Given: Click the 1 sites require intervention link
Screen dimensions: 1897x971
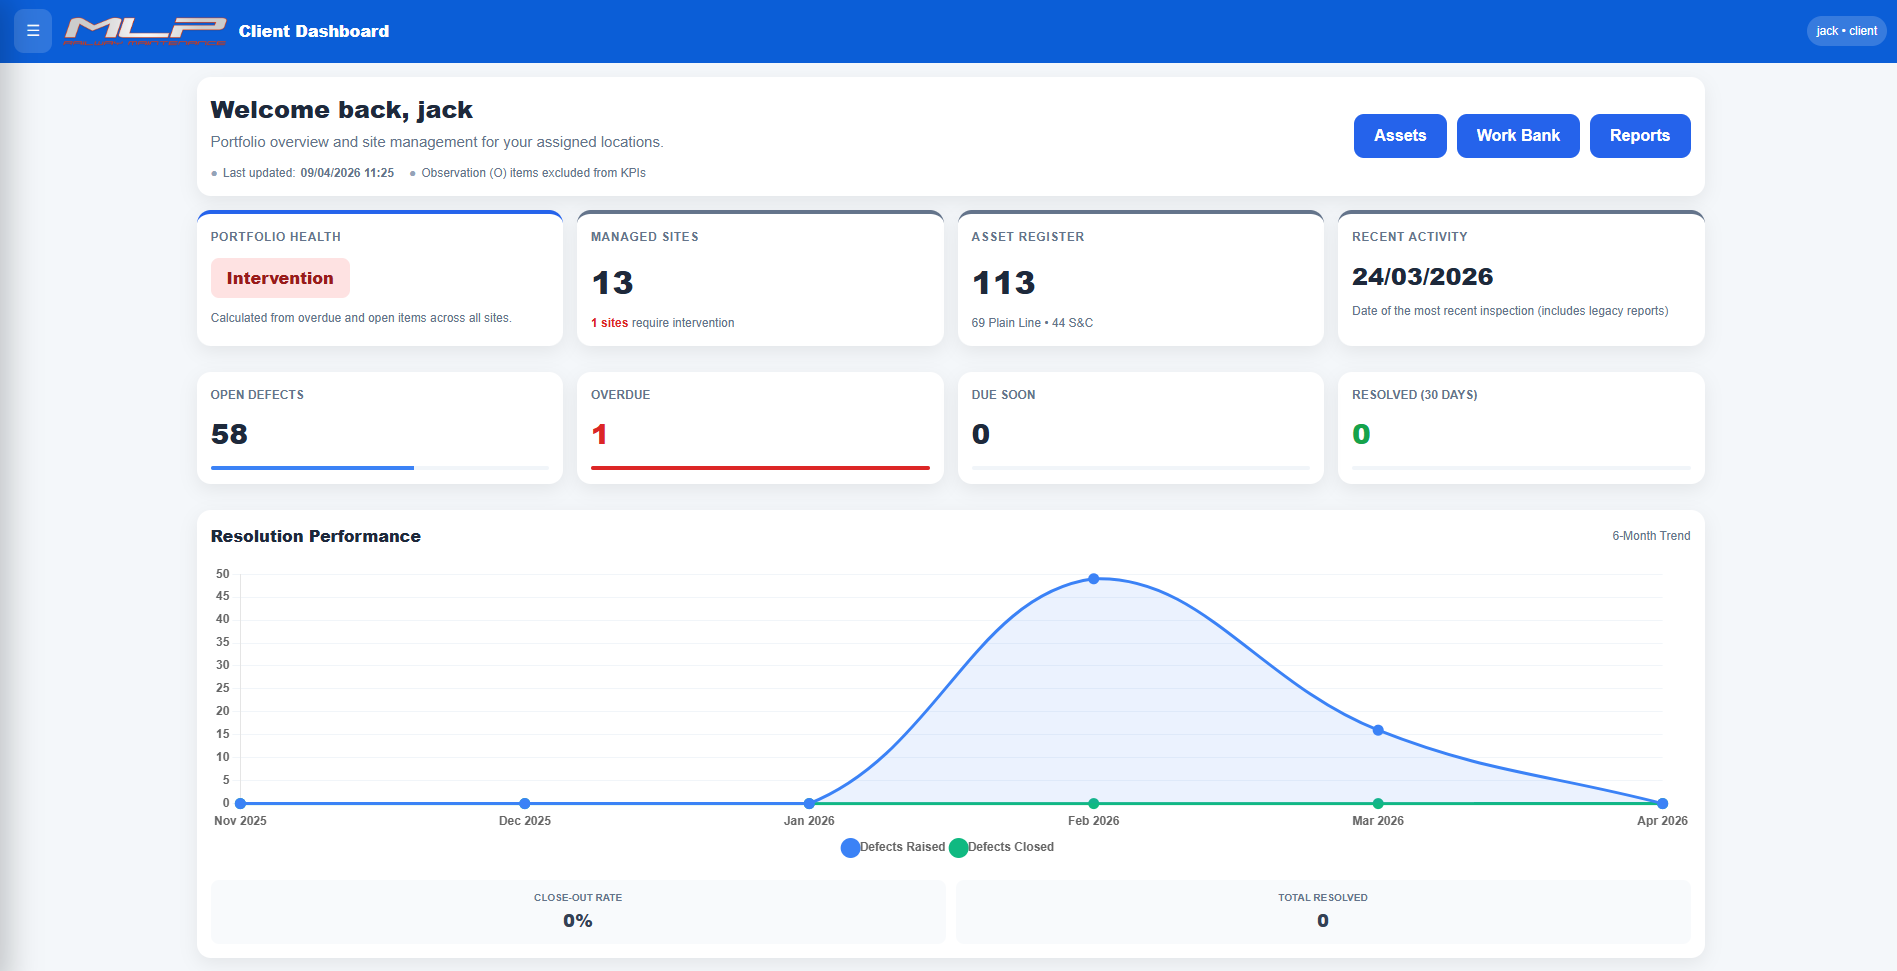Looking at the screenshot, I should pyautogui.click(x=662, y=323).
